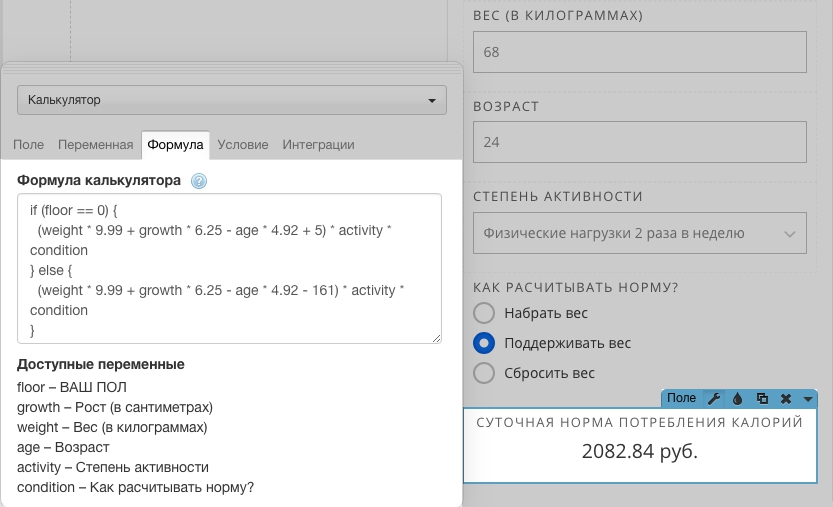This screenshot has height=507, width=833.
Task: Expand the field toolbar's dropdown arrow
Action: coord(808,399)
